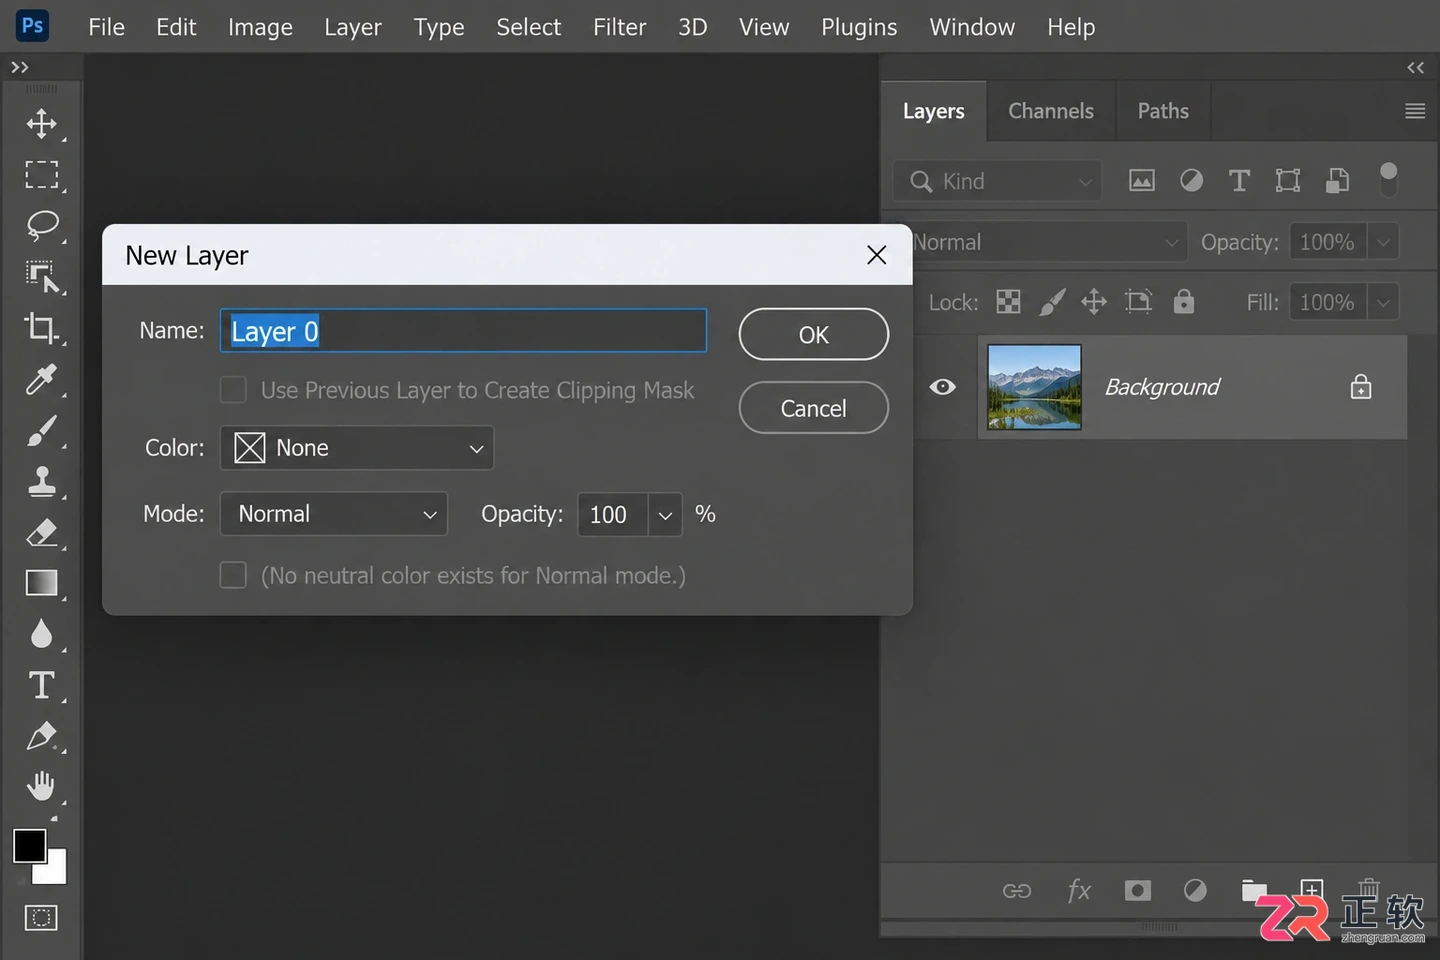Select the Horizontal Type tool
The width and height of the screenshot is (1440, 960).
coord(41,685)
